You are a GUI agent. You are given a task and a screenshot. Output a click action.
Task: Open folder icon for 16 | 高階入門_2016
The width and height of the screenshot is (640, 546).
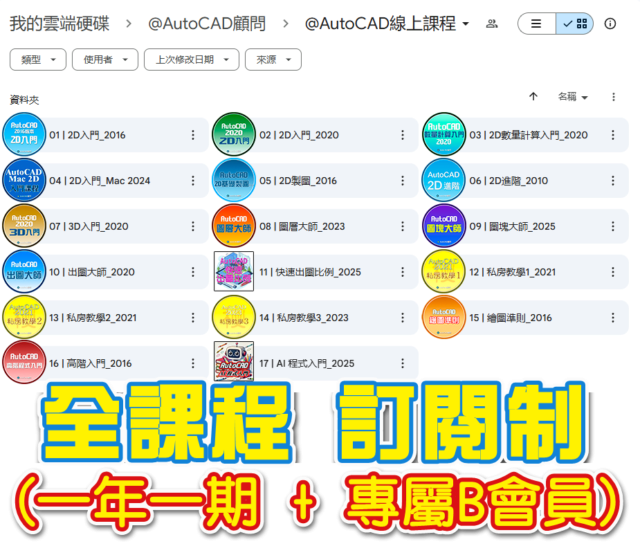tap(24, 363)
